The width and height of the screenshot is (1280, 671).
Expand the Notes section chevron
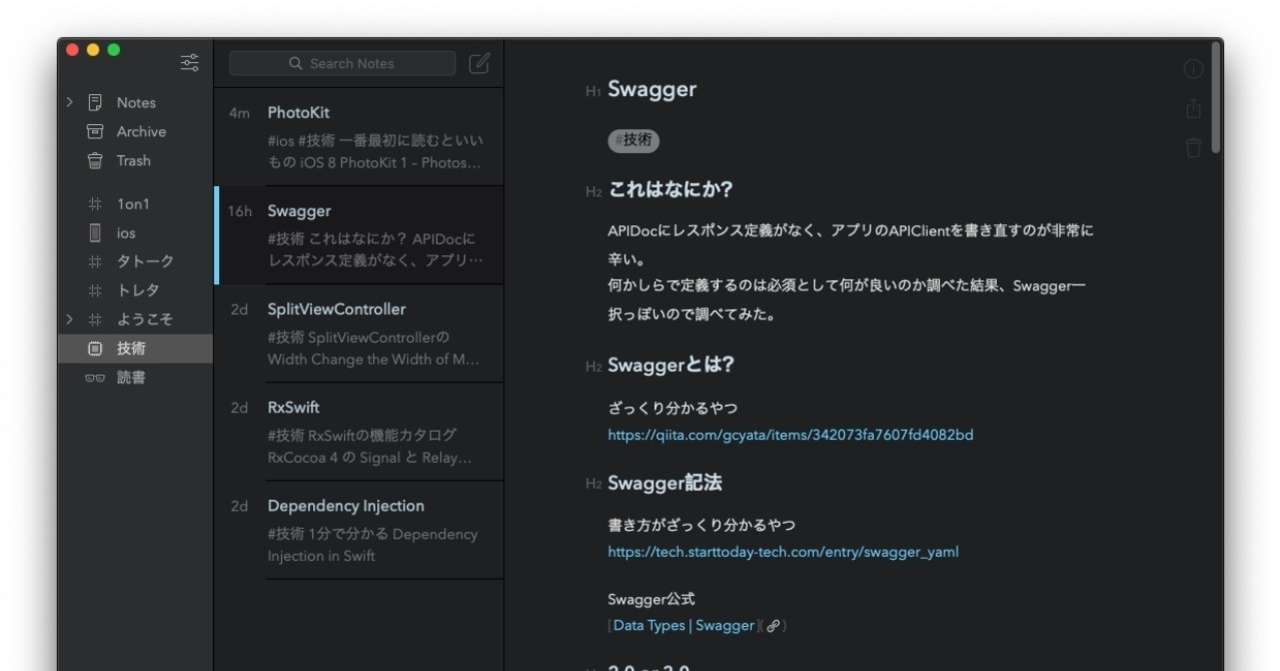coord(69,102)
